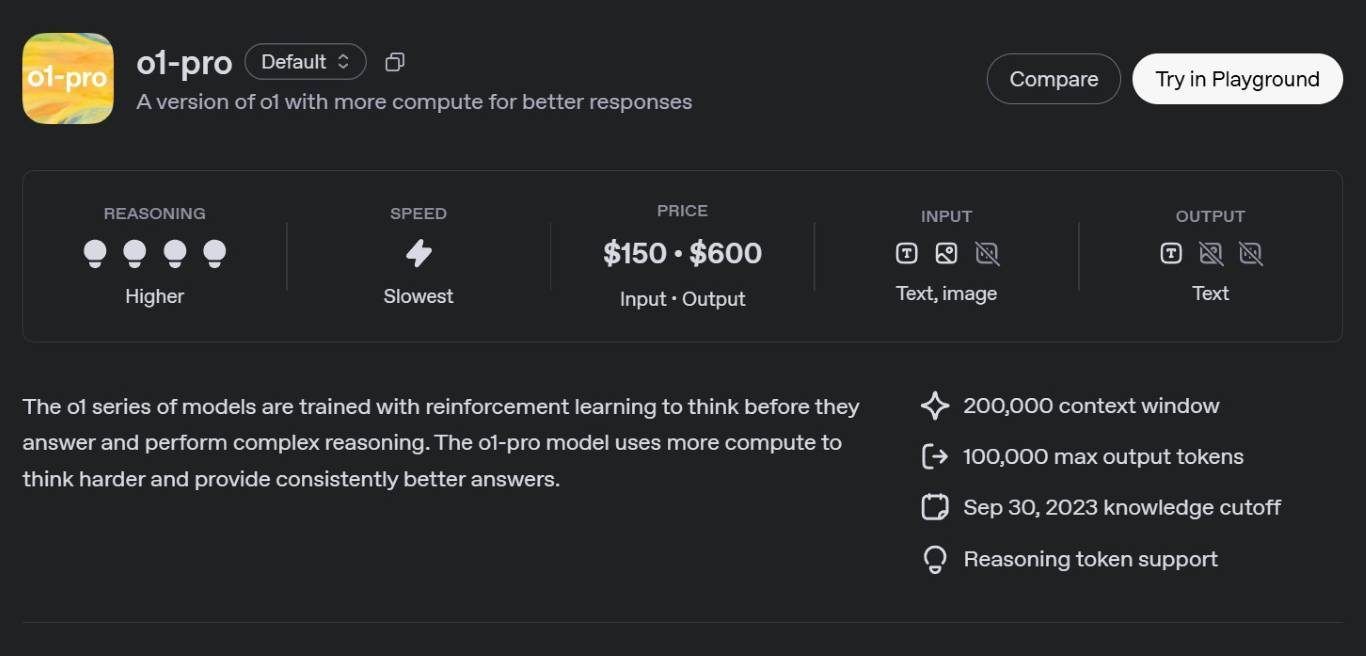Image resolution: width=1366 pixels, height=656 pixels.
Task: Toggle the disabled audio output indicator
Action: click(1251, 253)
